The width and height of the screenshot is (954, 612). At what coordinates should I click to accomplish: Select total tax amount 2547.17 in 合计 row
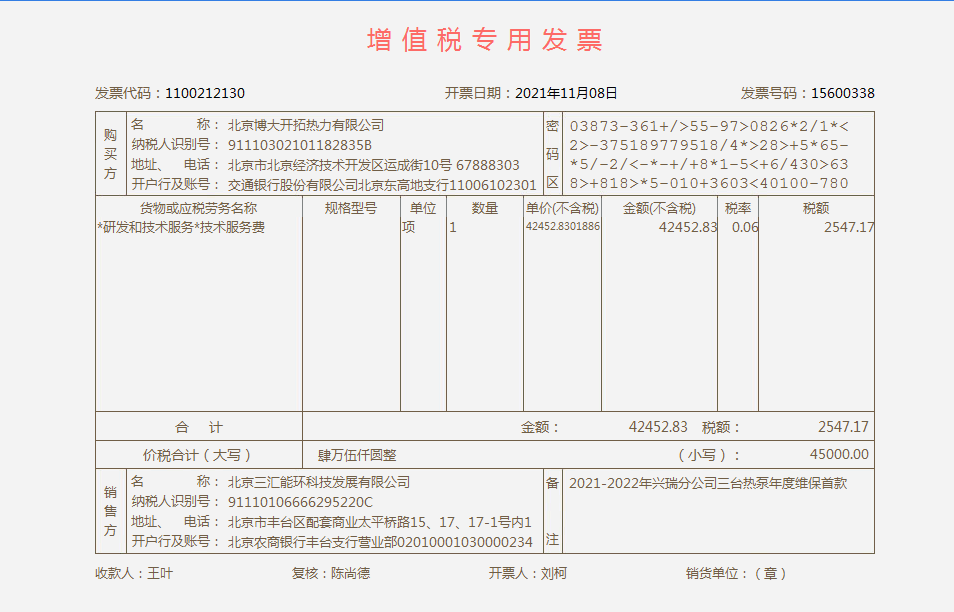(843, 427)
